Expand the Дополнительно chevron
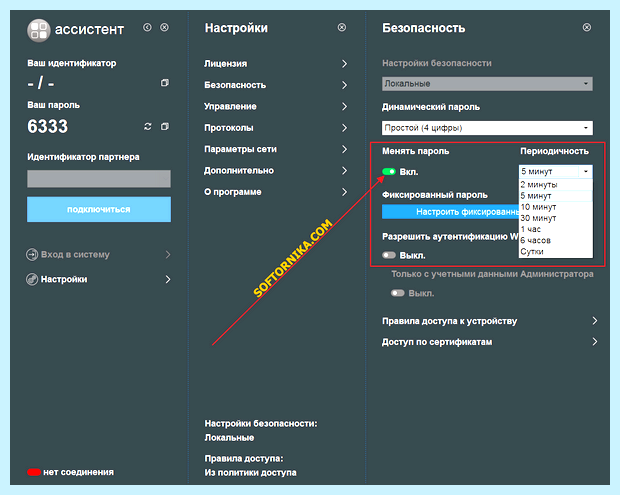Image resolution: width=620 pixels, height=495 pixels. [344, 170]
